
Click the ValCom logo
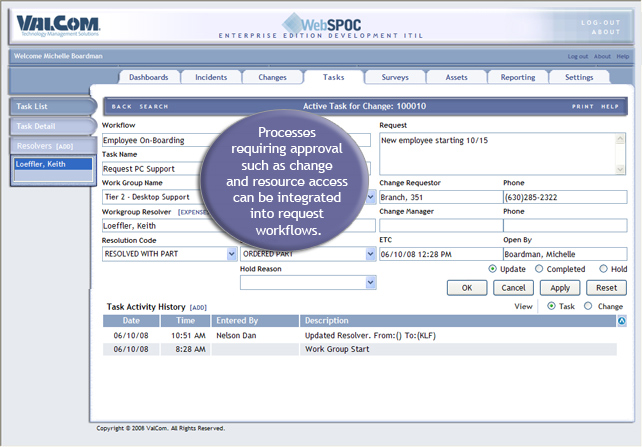[58, 26]
